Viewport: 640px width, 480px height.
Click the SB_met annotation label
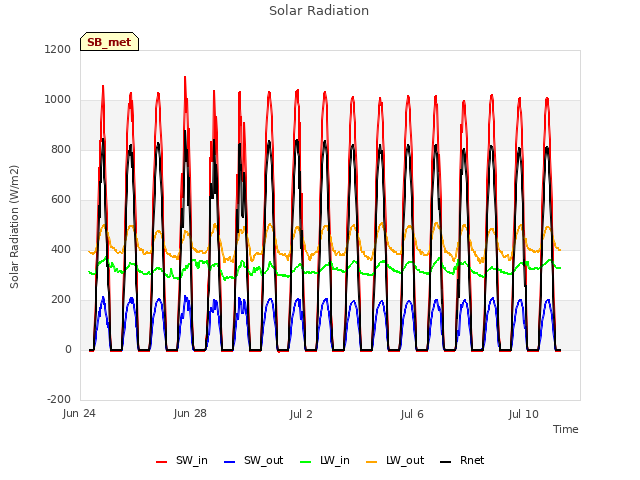click(x=109, y=42)
